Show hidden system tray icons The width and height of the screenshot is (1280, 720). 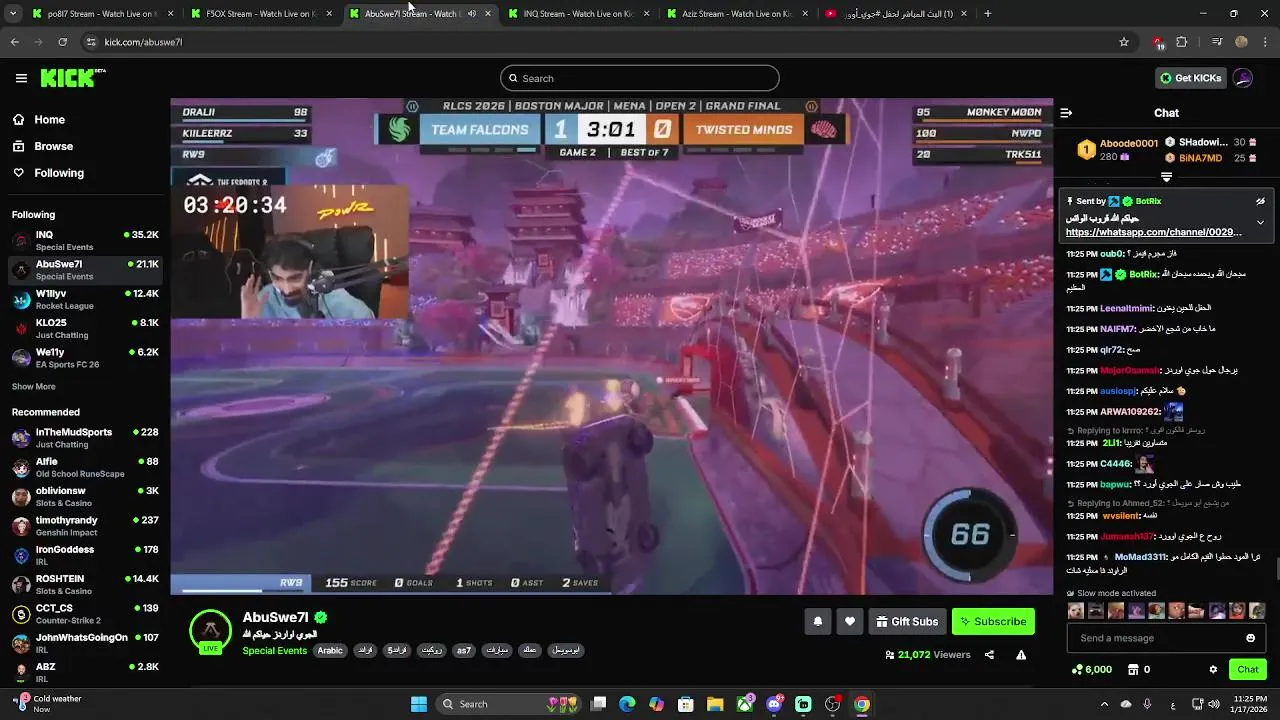pyautogui.click(x=1104, y=704)
